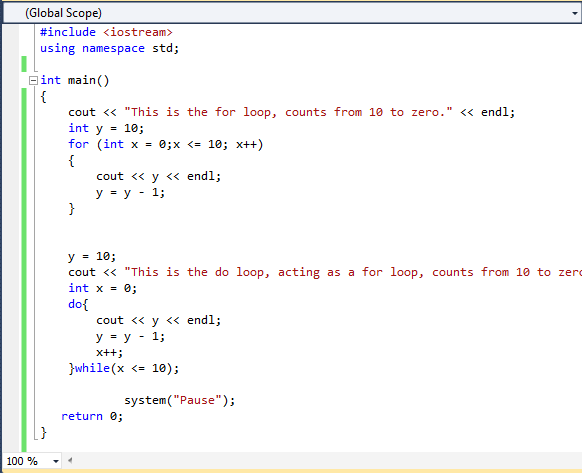Click 'y = y - 1;' inside for loop
Viewport: 582px width, 473px height.
130,192
